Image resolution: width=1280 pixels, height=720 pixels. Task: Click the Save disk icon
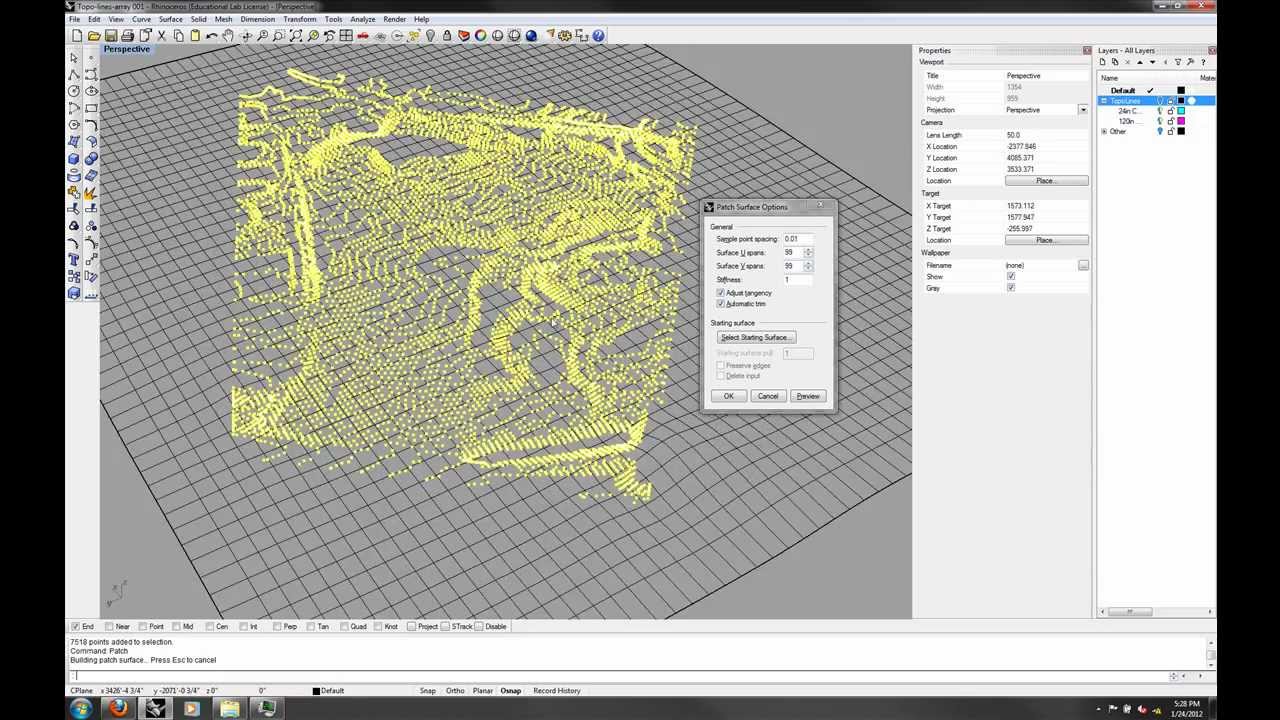[x=111, y=36]
